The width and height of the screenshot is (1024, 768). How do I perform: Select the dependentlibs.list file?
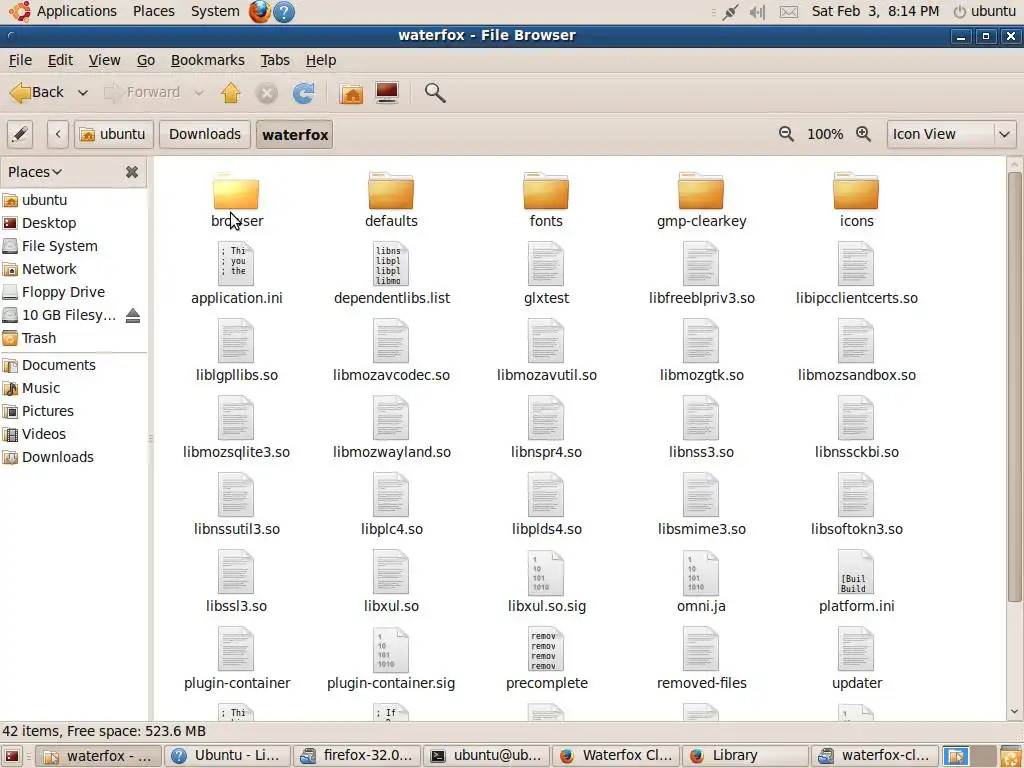click(x=391, y=274)
